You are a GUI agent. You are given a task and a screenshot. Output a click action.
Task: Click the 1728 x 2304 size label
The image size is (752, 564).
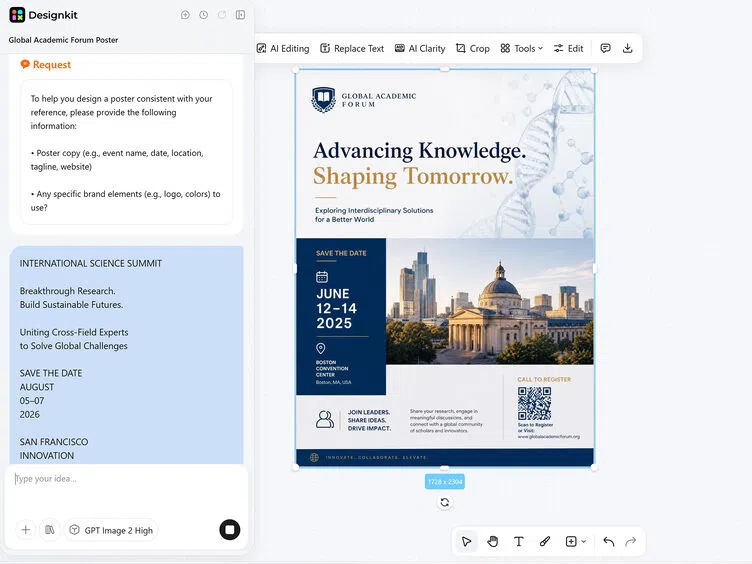click(x=445, y=482)
